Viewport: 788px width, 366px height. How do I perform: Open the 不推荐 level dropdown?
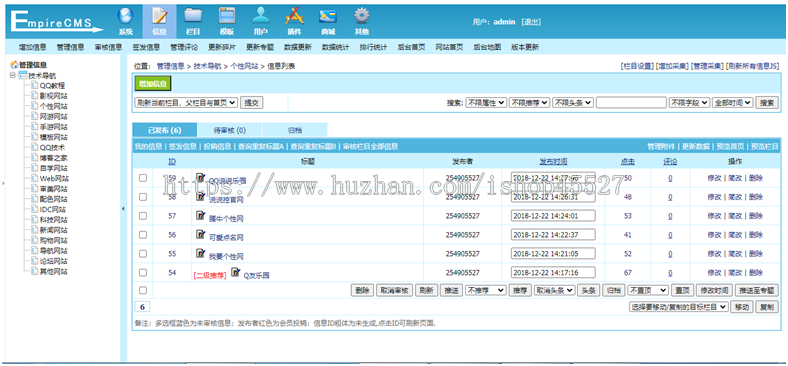[486, 291]
